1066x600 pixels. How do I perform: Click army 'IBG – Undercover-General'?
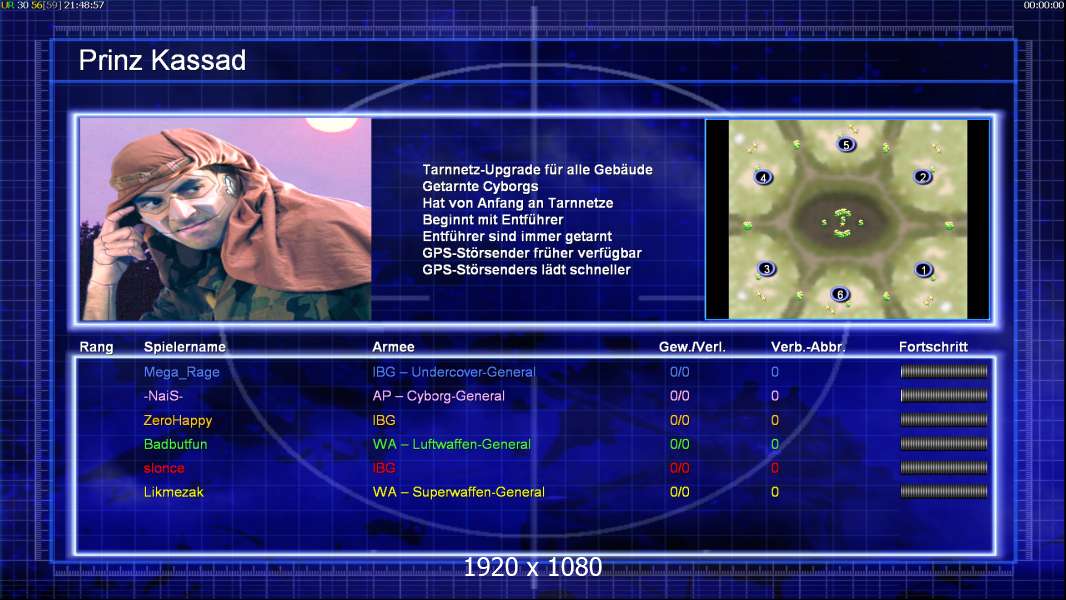(x=453, y=372)
